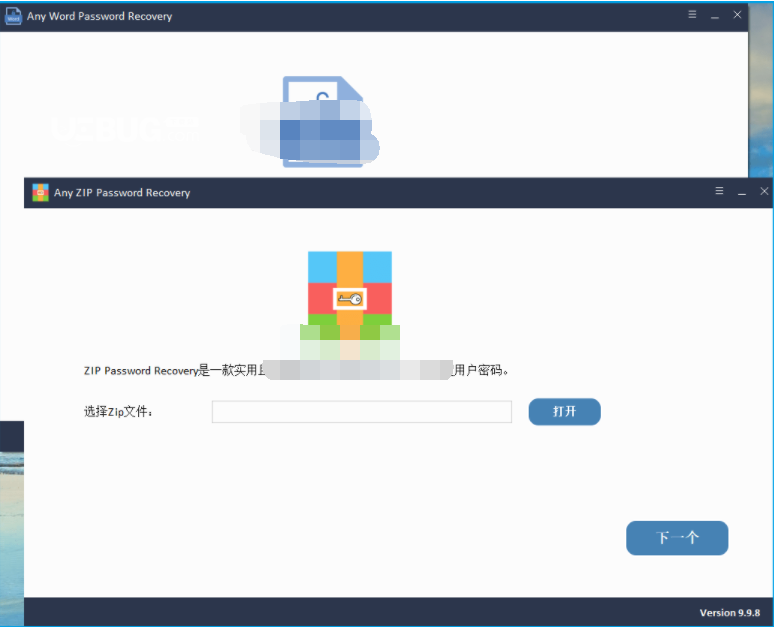This screenshot has width=774, height=627.
Task: Click the Any Word Password Recovery title text
Action: pos(100,16)
